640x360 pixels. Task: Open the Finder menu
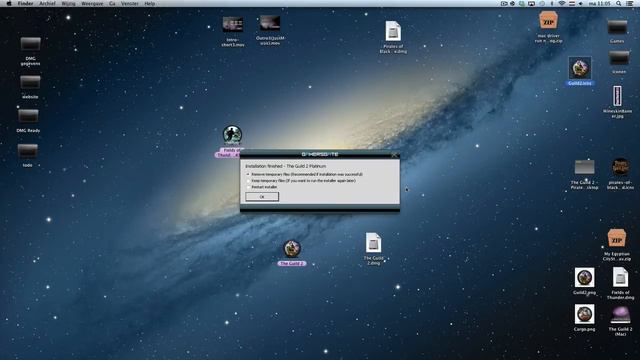25,3
